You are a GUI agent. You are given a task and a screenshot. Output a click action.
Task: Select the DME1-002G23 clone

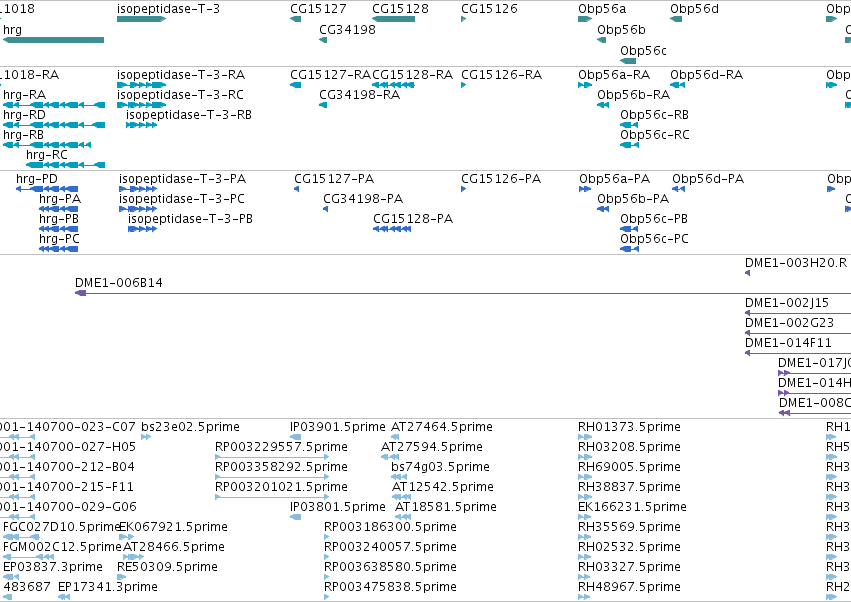coord(798,333)
